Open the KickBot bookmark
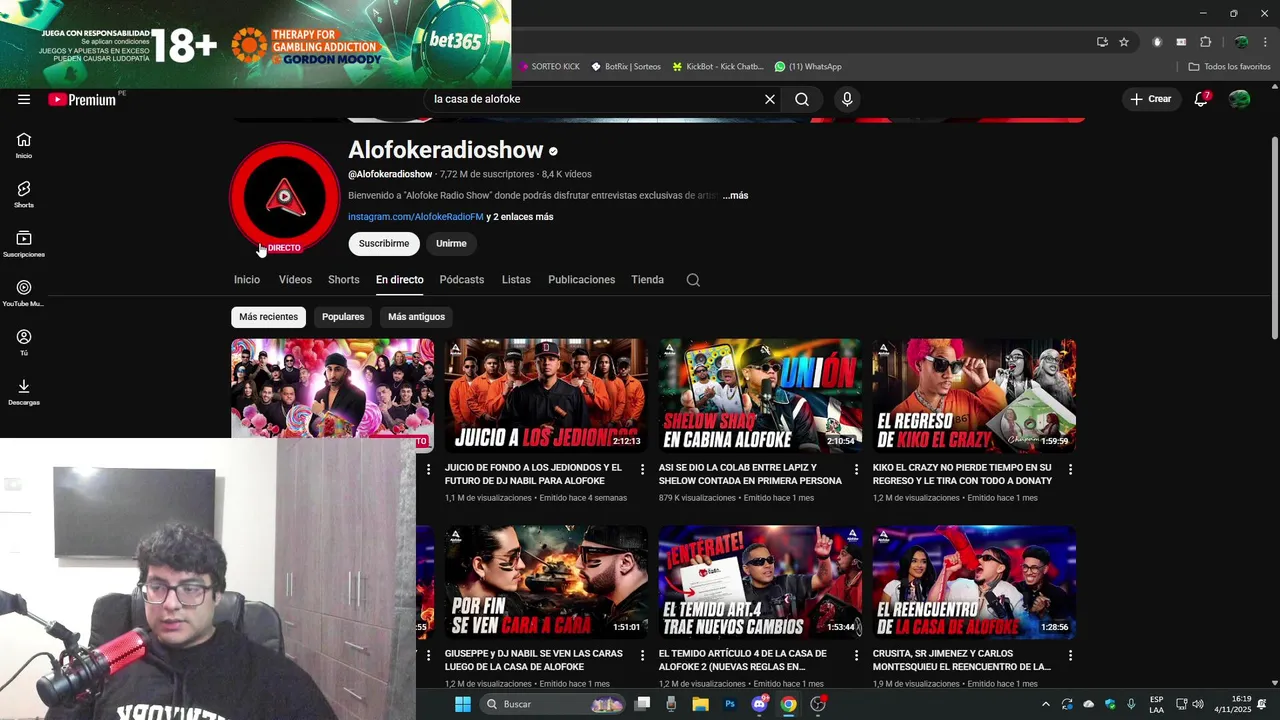Image resolution: width=1280 pixels, height=720 pixels. coord(718,67)
